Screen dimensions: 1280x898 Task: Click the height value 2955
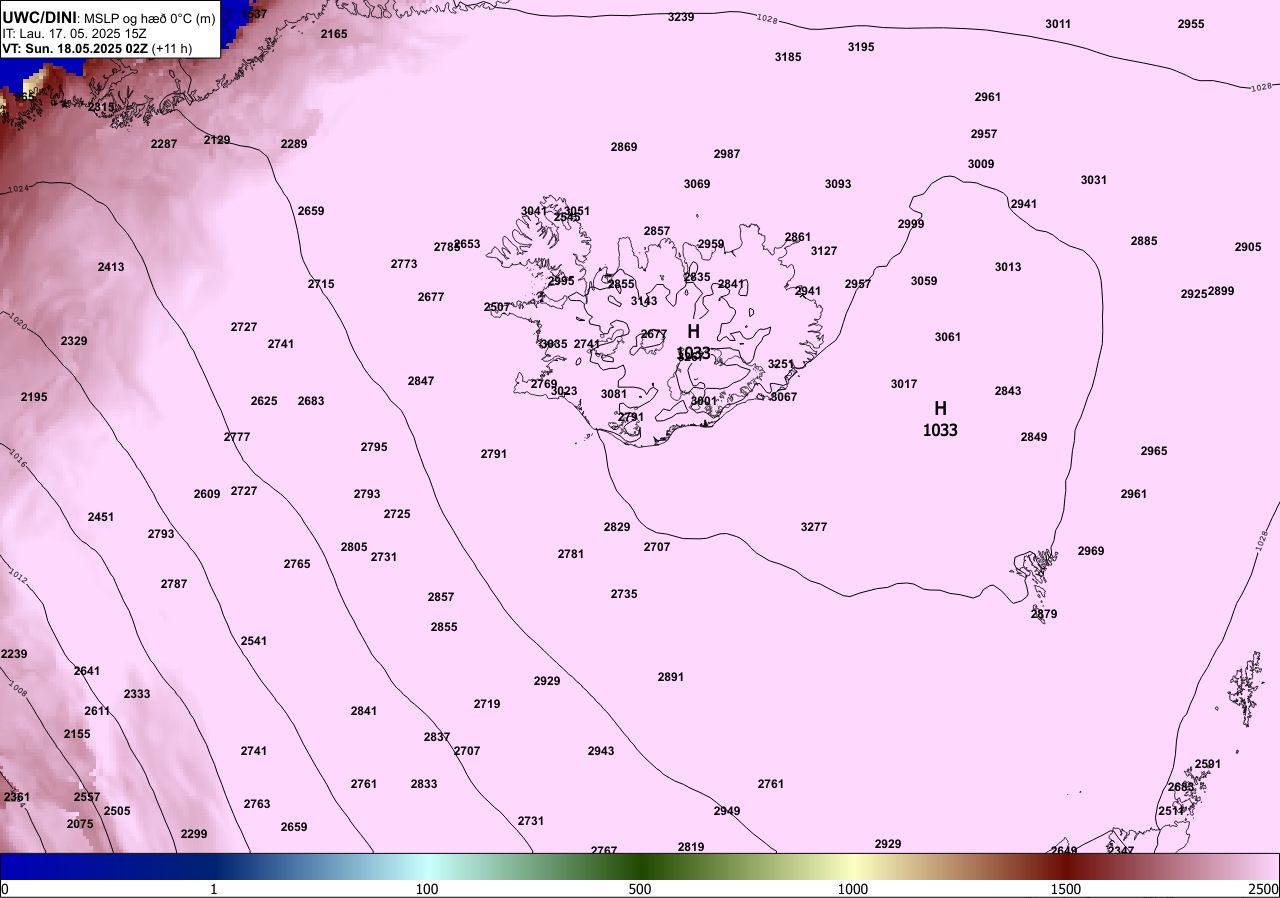1191,24
